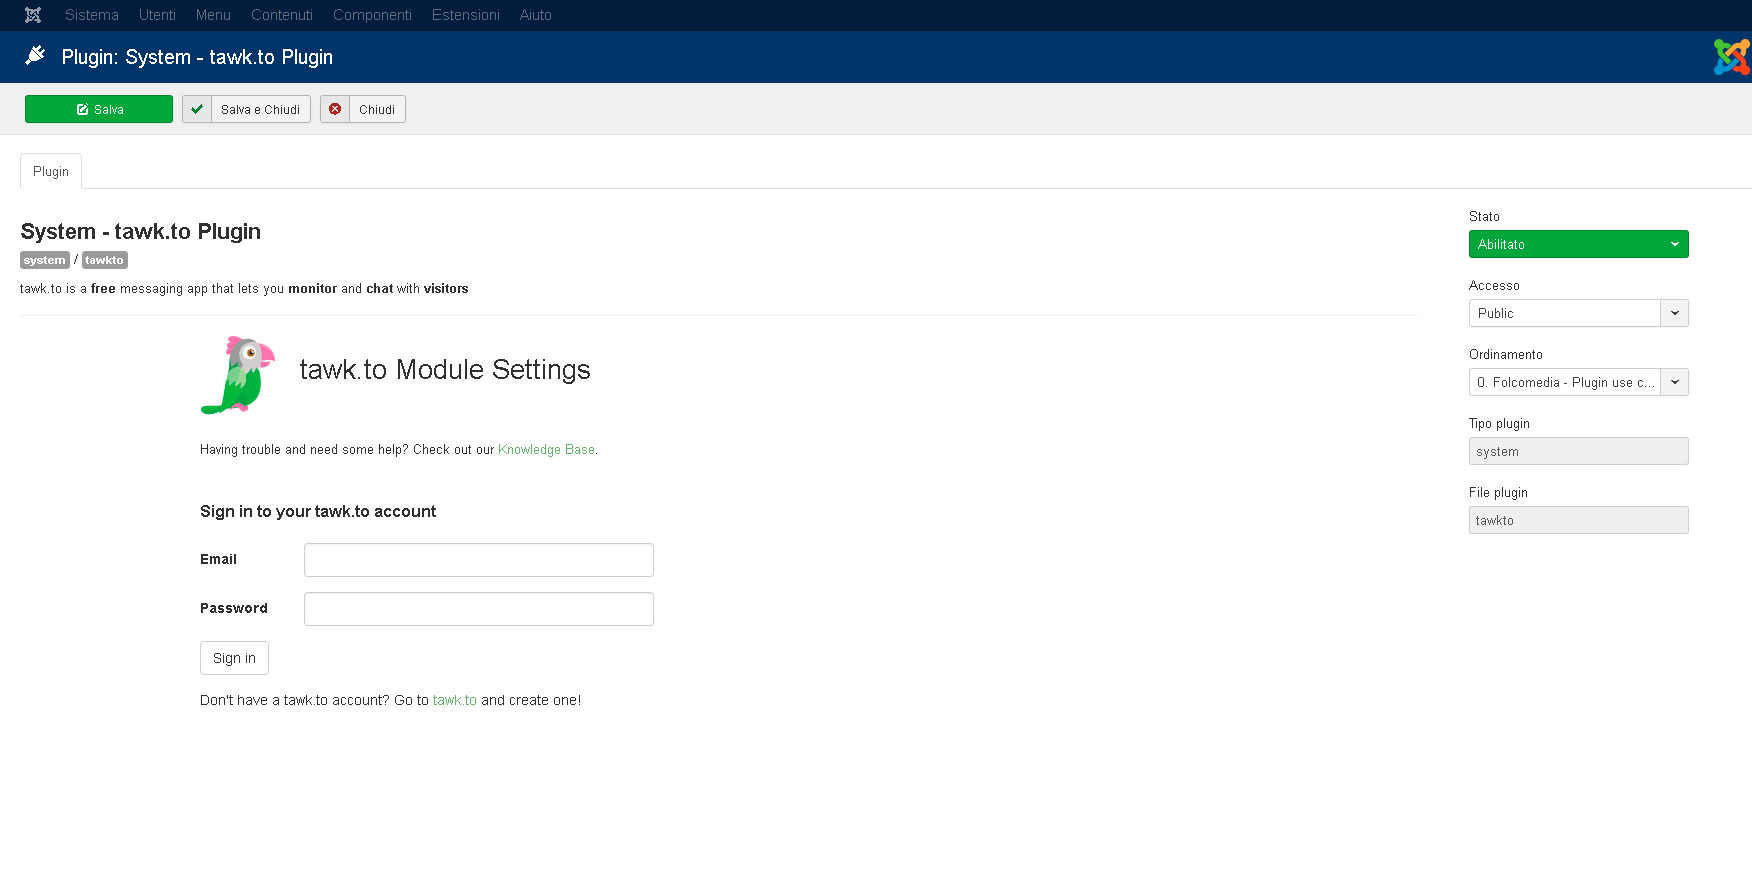Image resolution: width=1752 pixels, height=882 pixels.
Task: Click the Ordinamento label
Action: click(x=1505, y=354)
